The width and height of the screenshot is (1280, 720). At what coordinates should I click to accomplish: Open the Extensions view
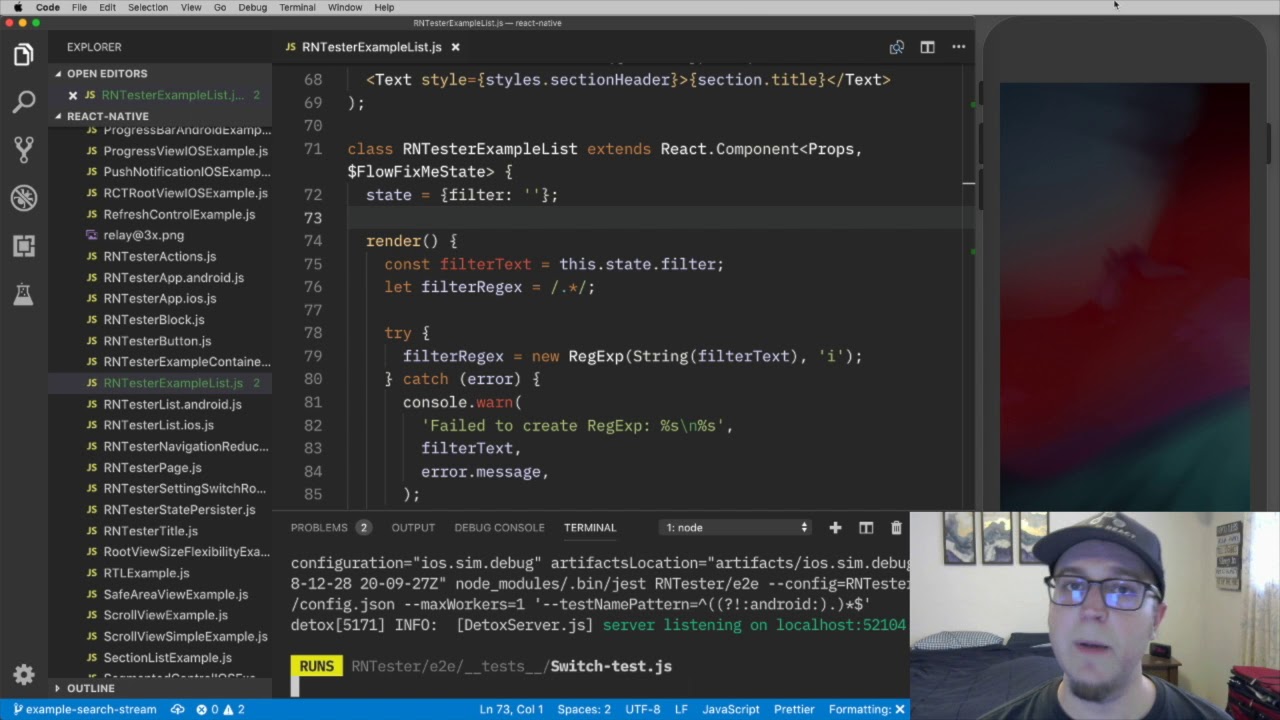[x=24, y=245]
